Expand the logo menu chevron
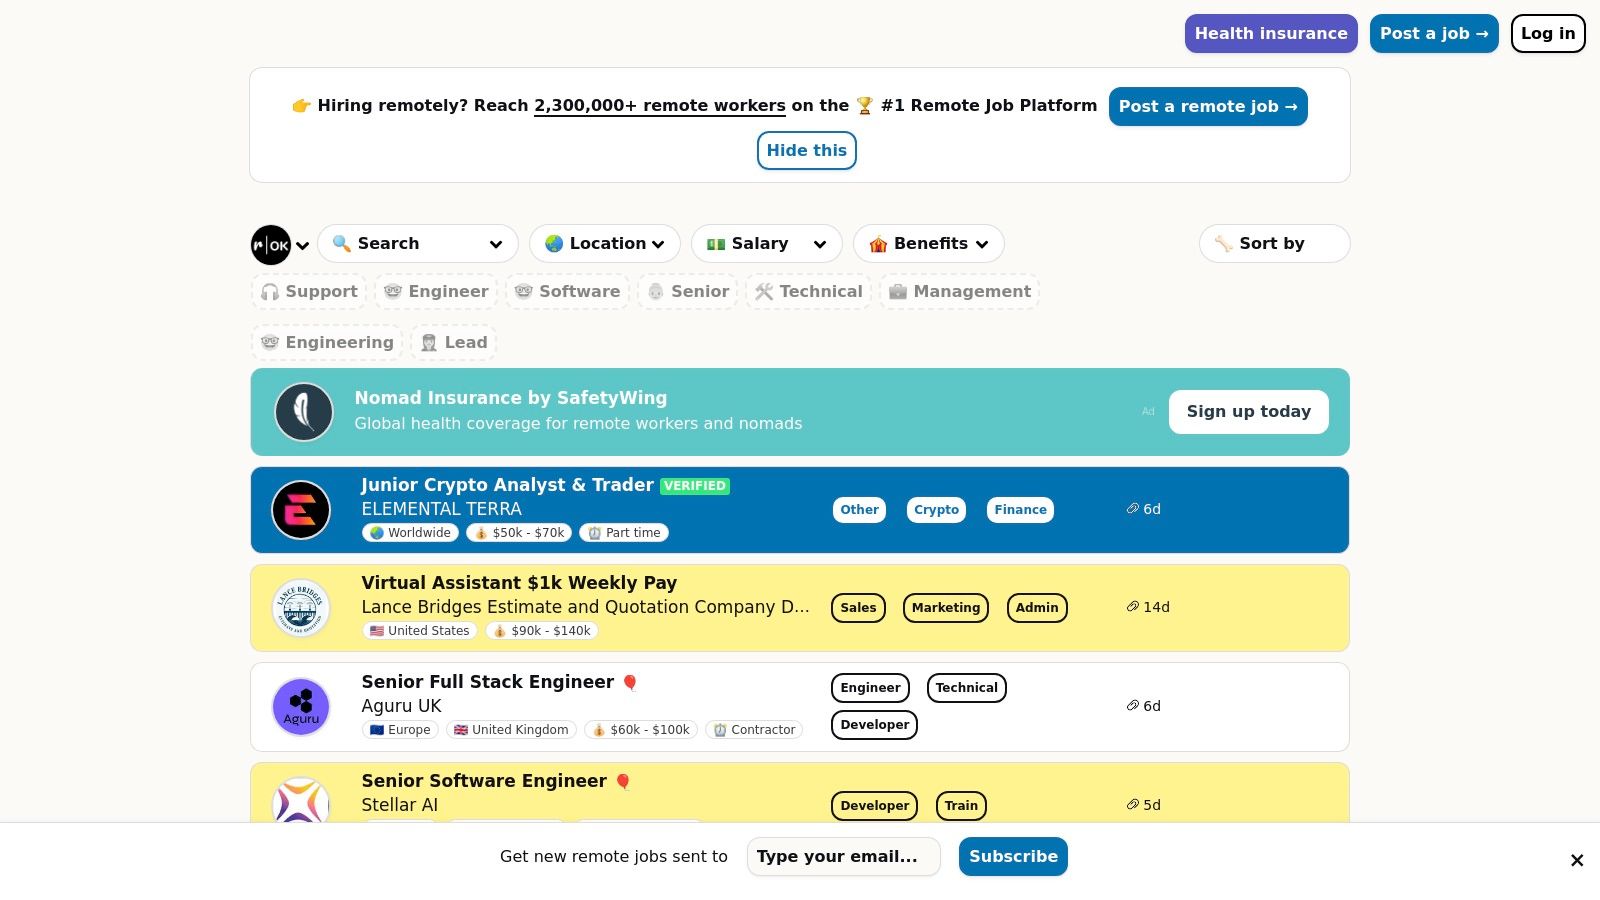Image resolution: width=1600 pixels, height=900 pixels. tap(302, 246)
